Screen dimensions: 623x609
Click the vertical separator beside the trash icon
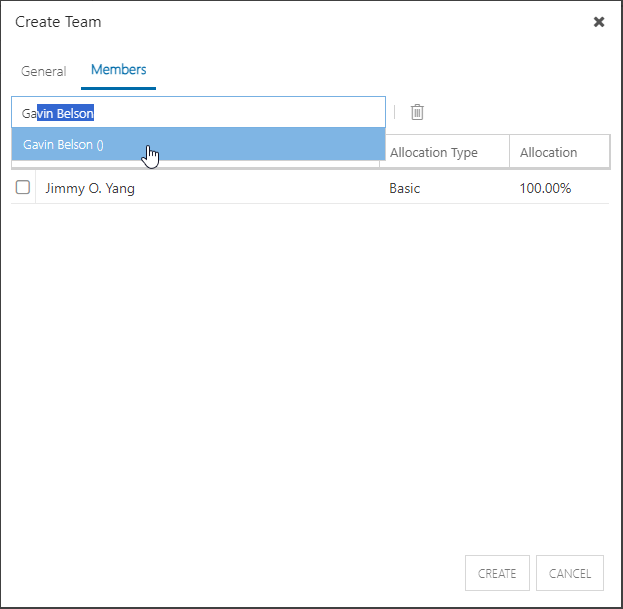click(394, 112)
